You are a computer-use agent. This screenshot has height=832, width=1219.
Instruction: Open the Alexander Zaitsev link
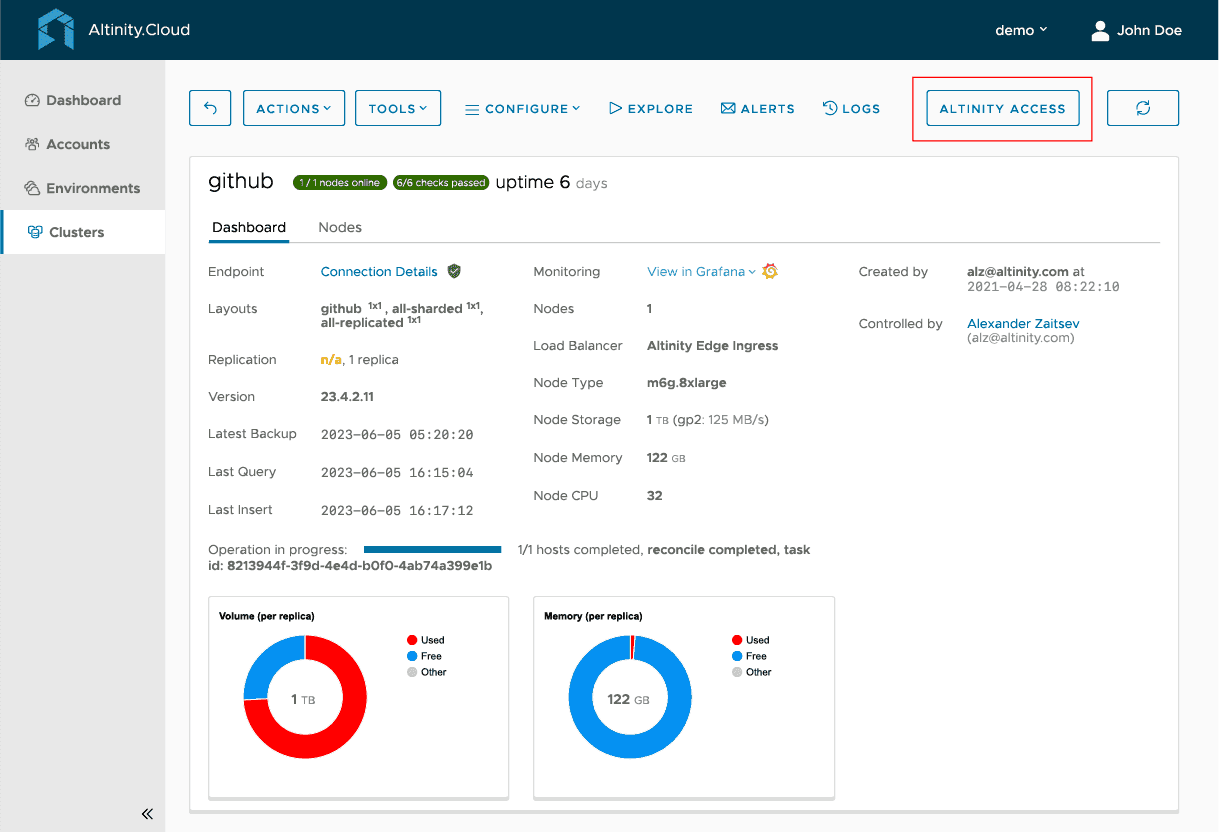point(1023,323)
